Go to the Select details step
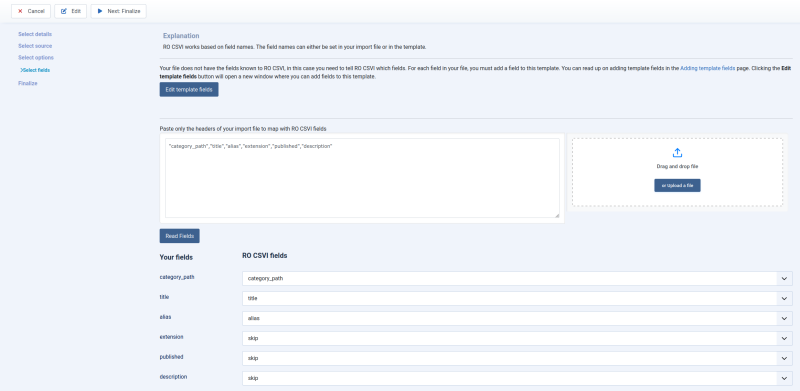 [35, 34]
